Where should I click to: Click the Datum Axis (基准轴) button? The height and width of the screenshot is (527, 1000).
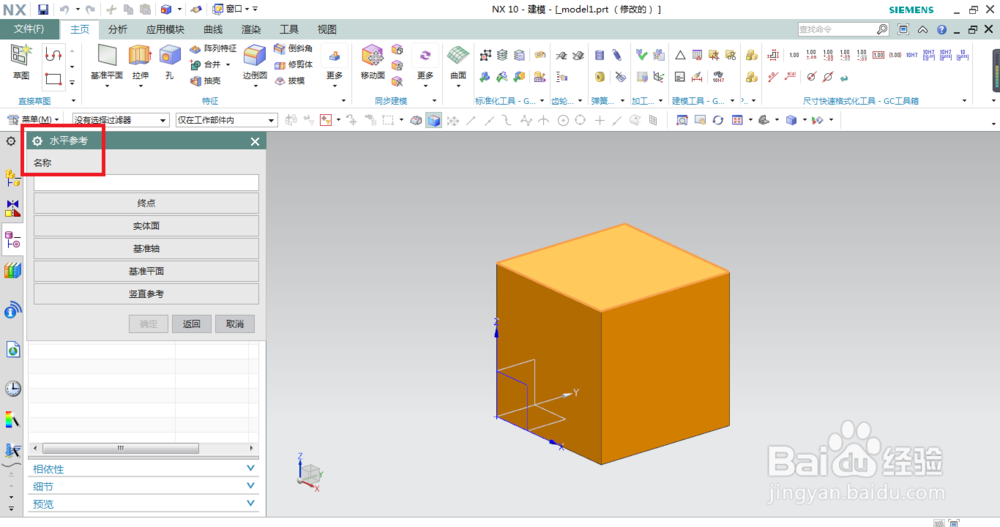click(x=146, y=248)
